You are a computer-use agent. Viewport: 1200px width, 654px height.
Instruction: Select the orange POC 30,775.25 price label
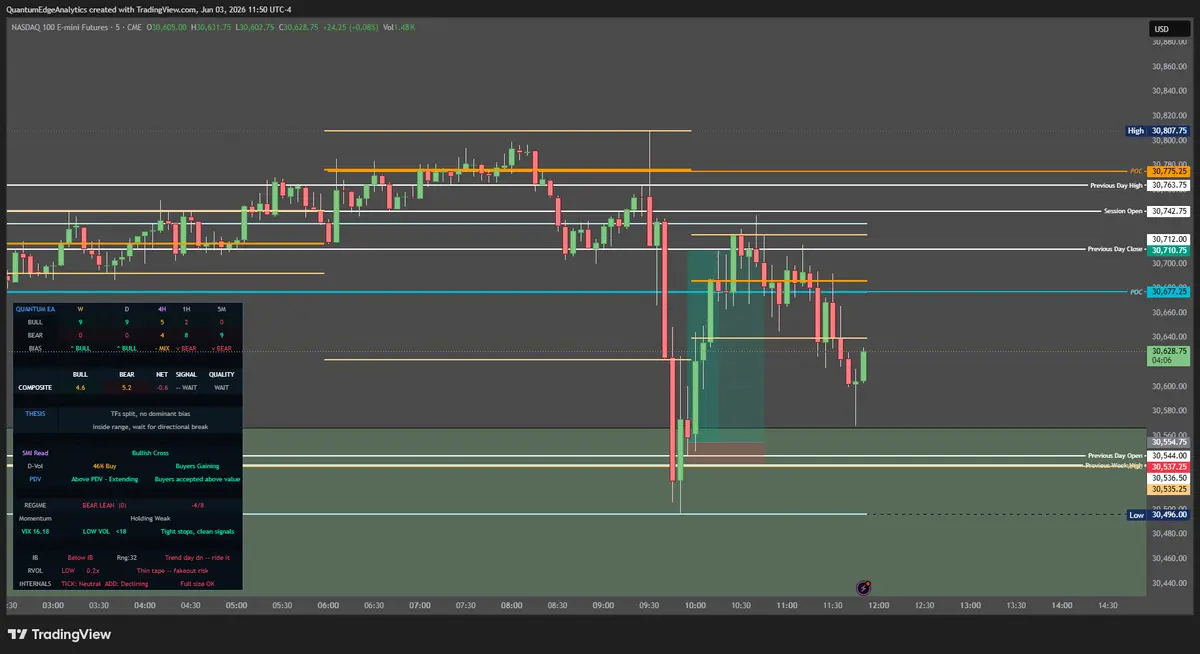[x=1167, y=171]
